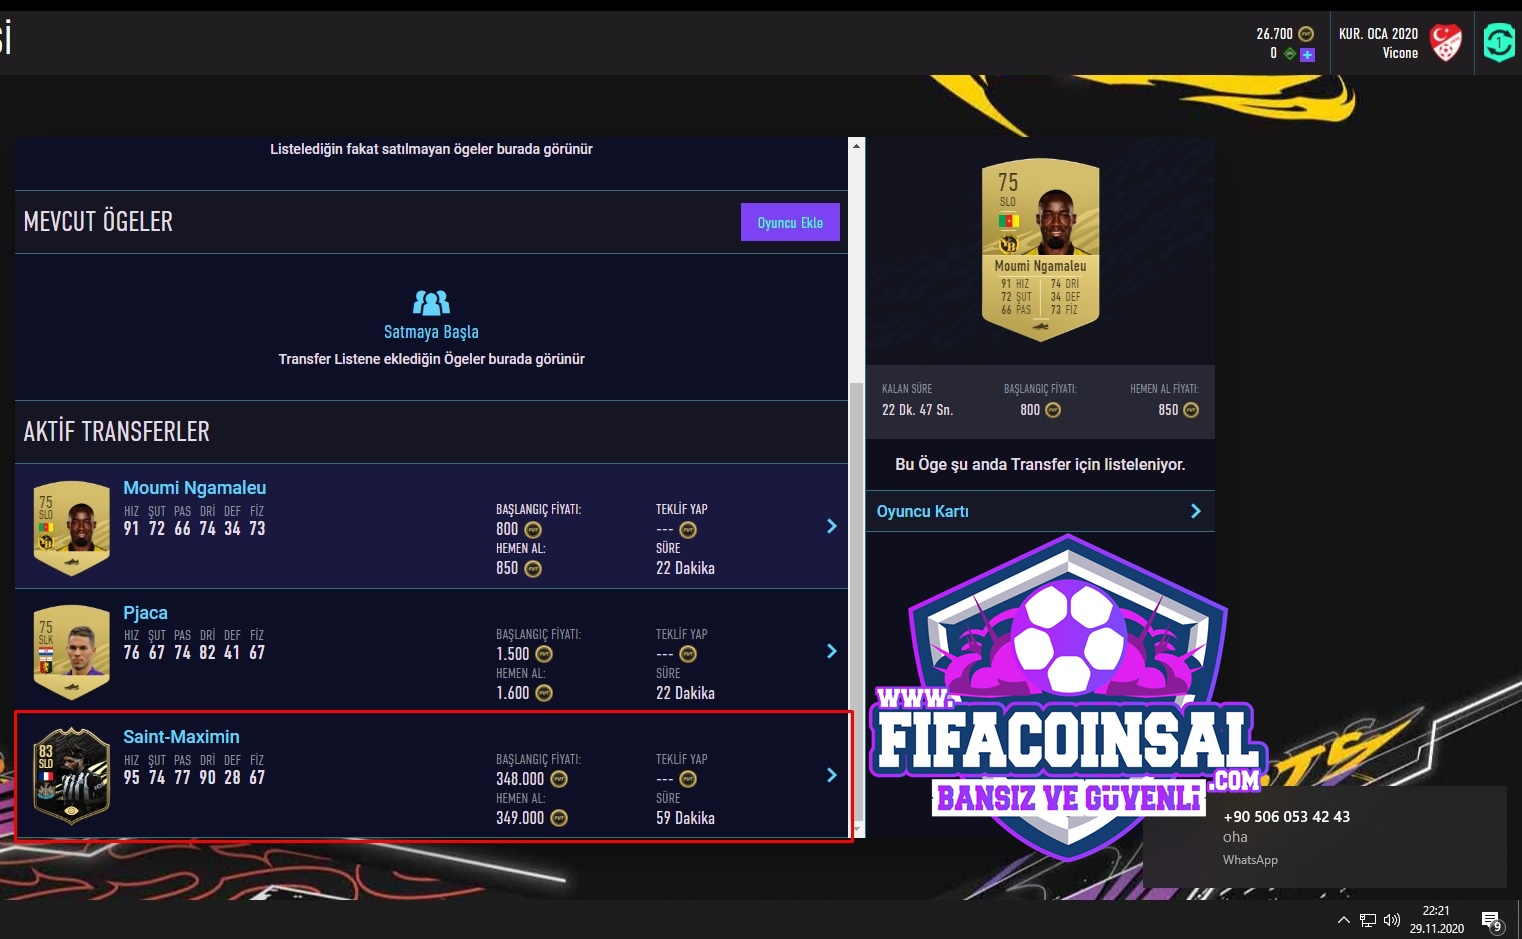Viewport: 1522px width, 939px height.
Task: Click the Oyuncu Ekle button
Action: pyautogui.click(x=790, y=222)
